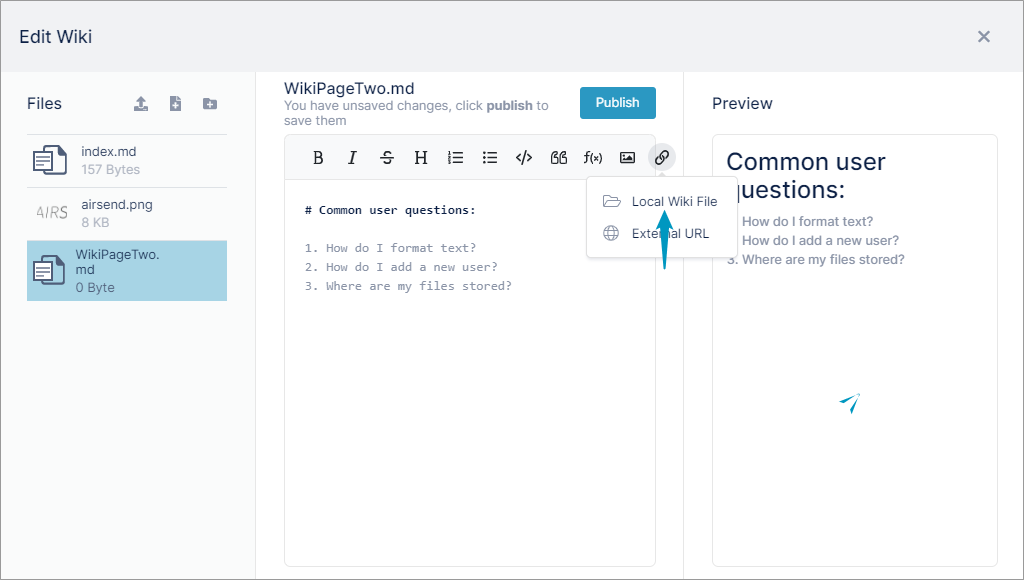This screenshot has width=1024, height=580.
Task: Click editor line 'How do I add a new user?'
Action: [411, 267]
